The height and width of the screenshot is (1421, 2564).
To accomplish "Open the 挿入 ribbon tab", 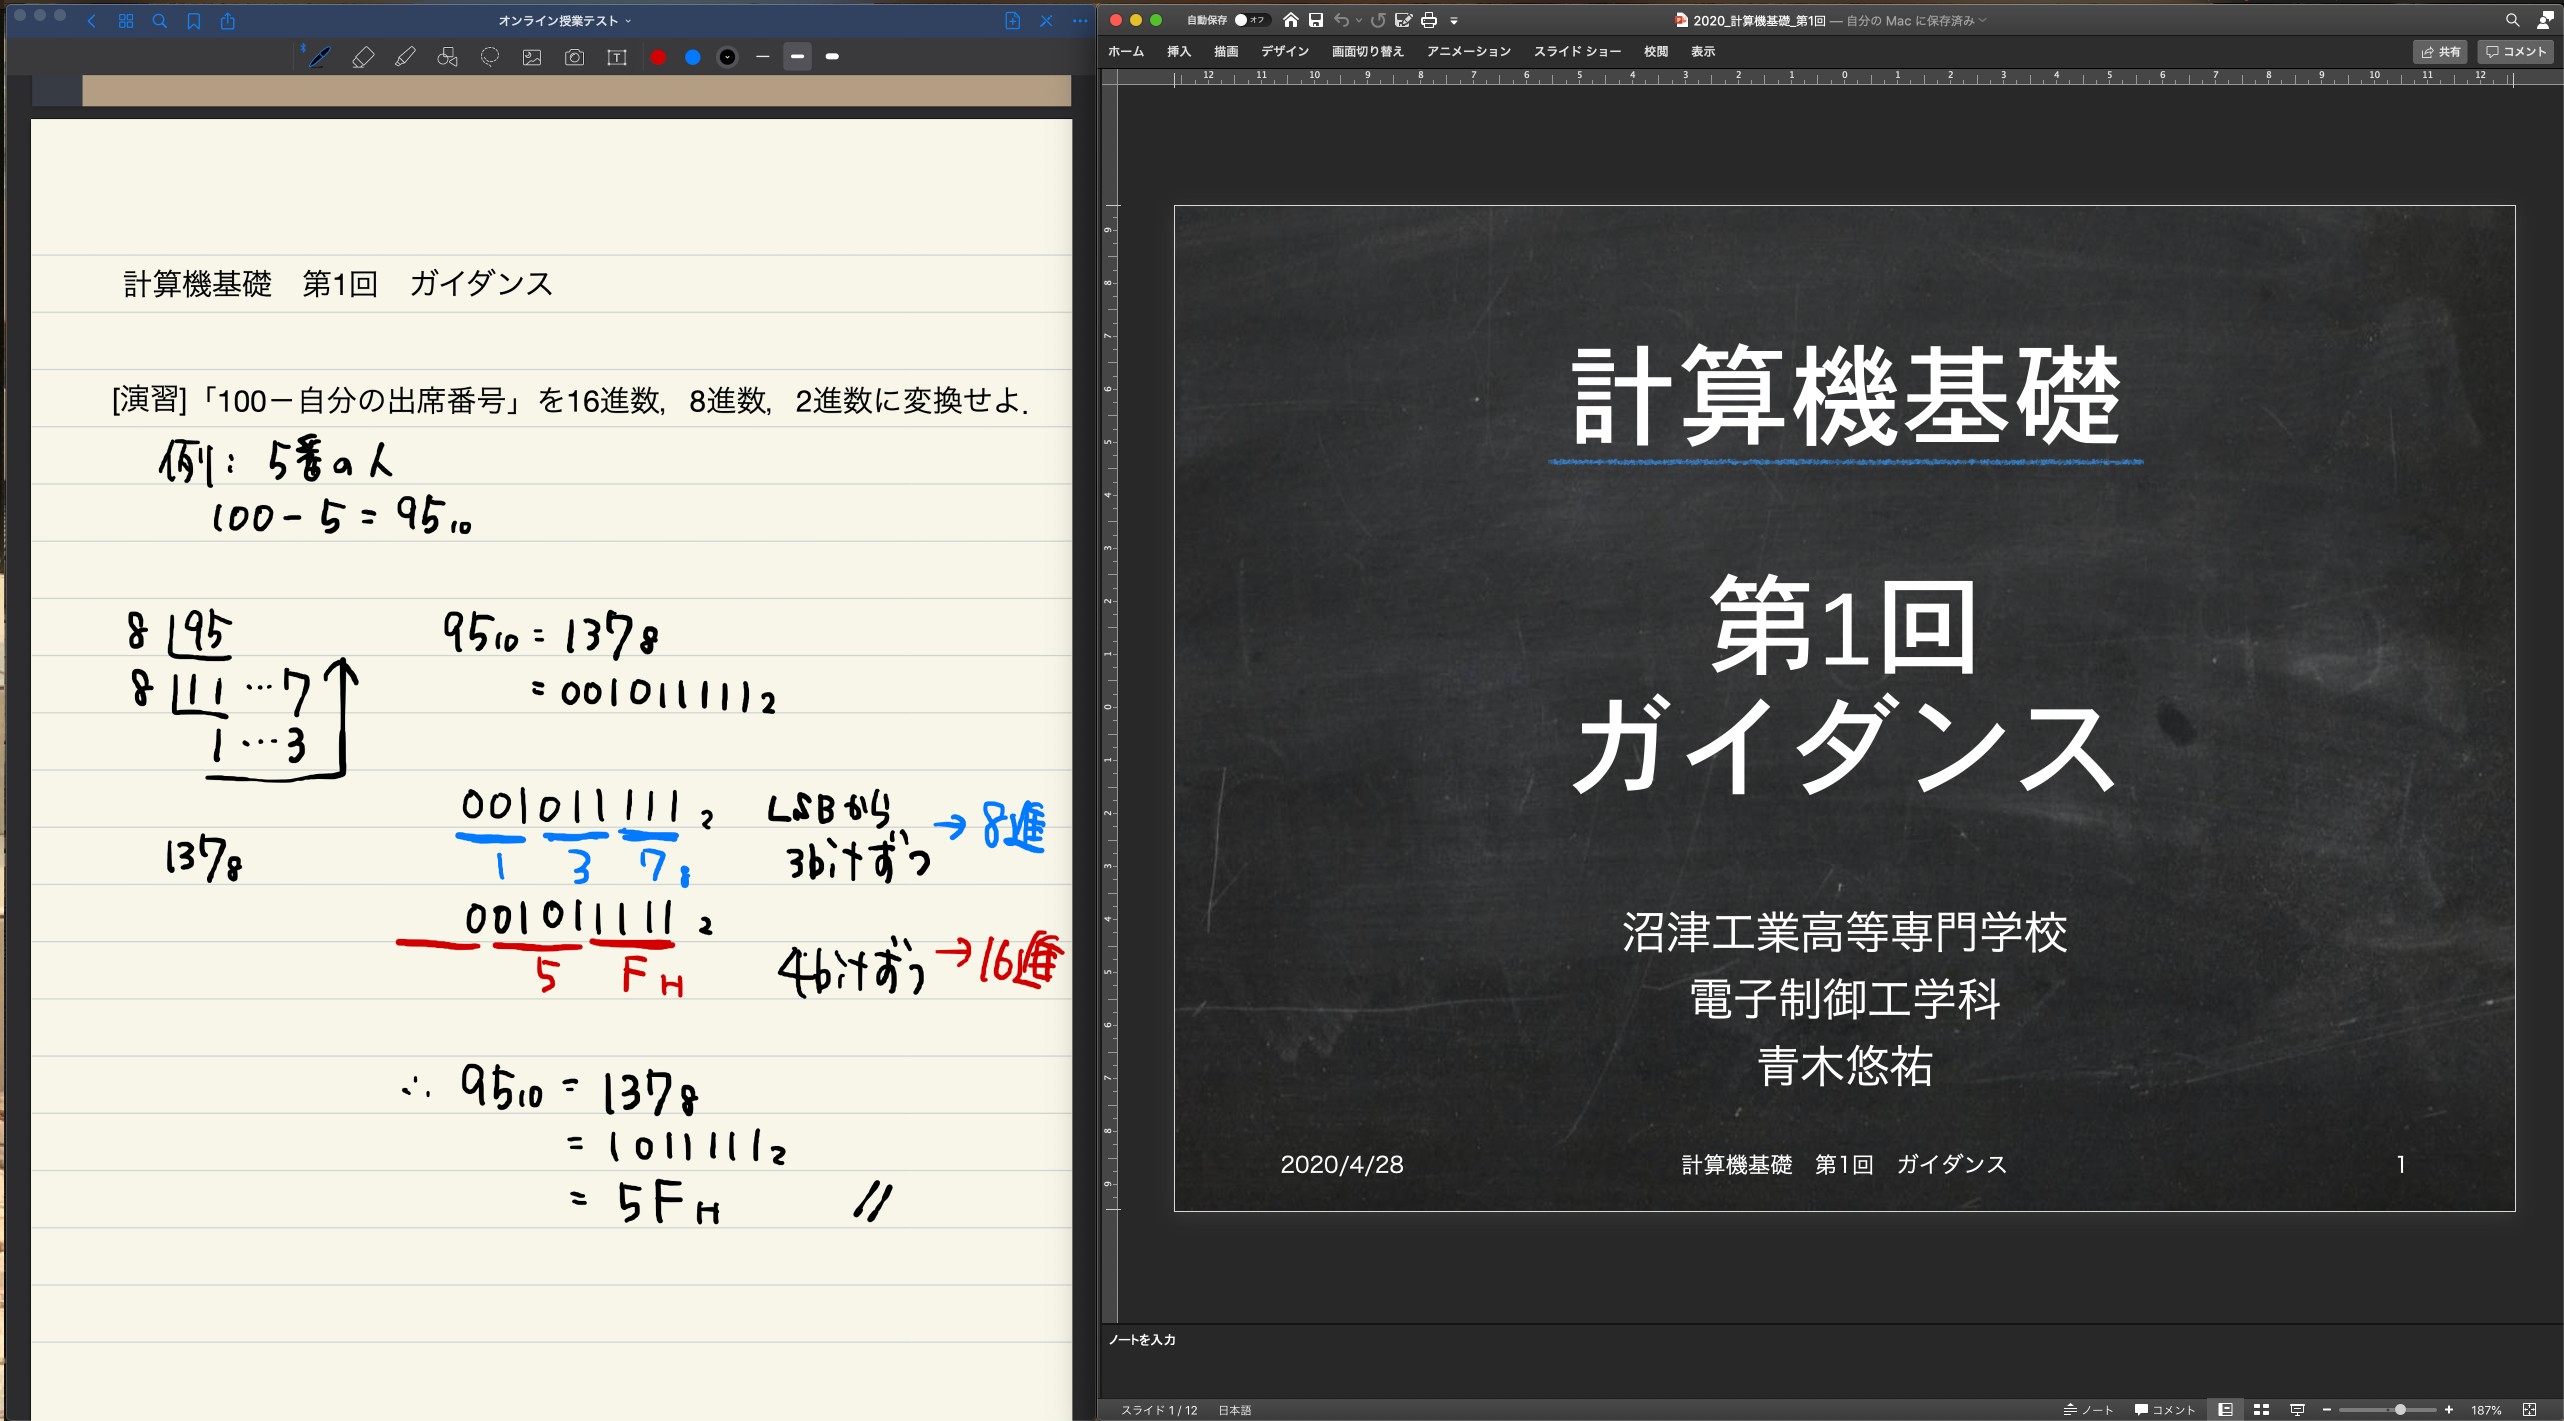I will pos(1179,52).
